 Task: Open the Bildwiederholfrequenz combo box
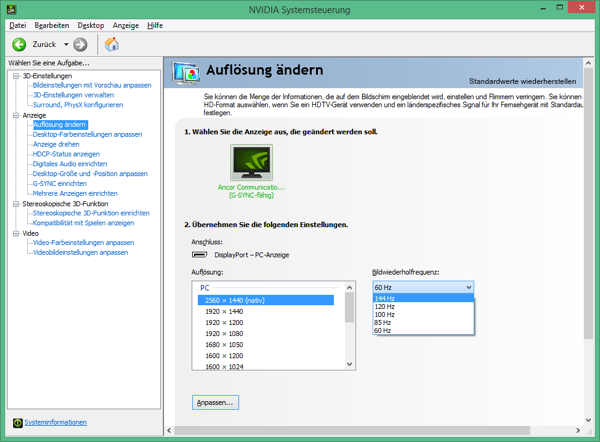click(423, 287)
